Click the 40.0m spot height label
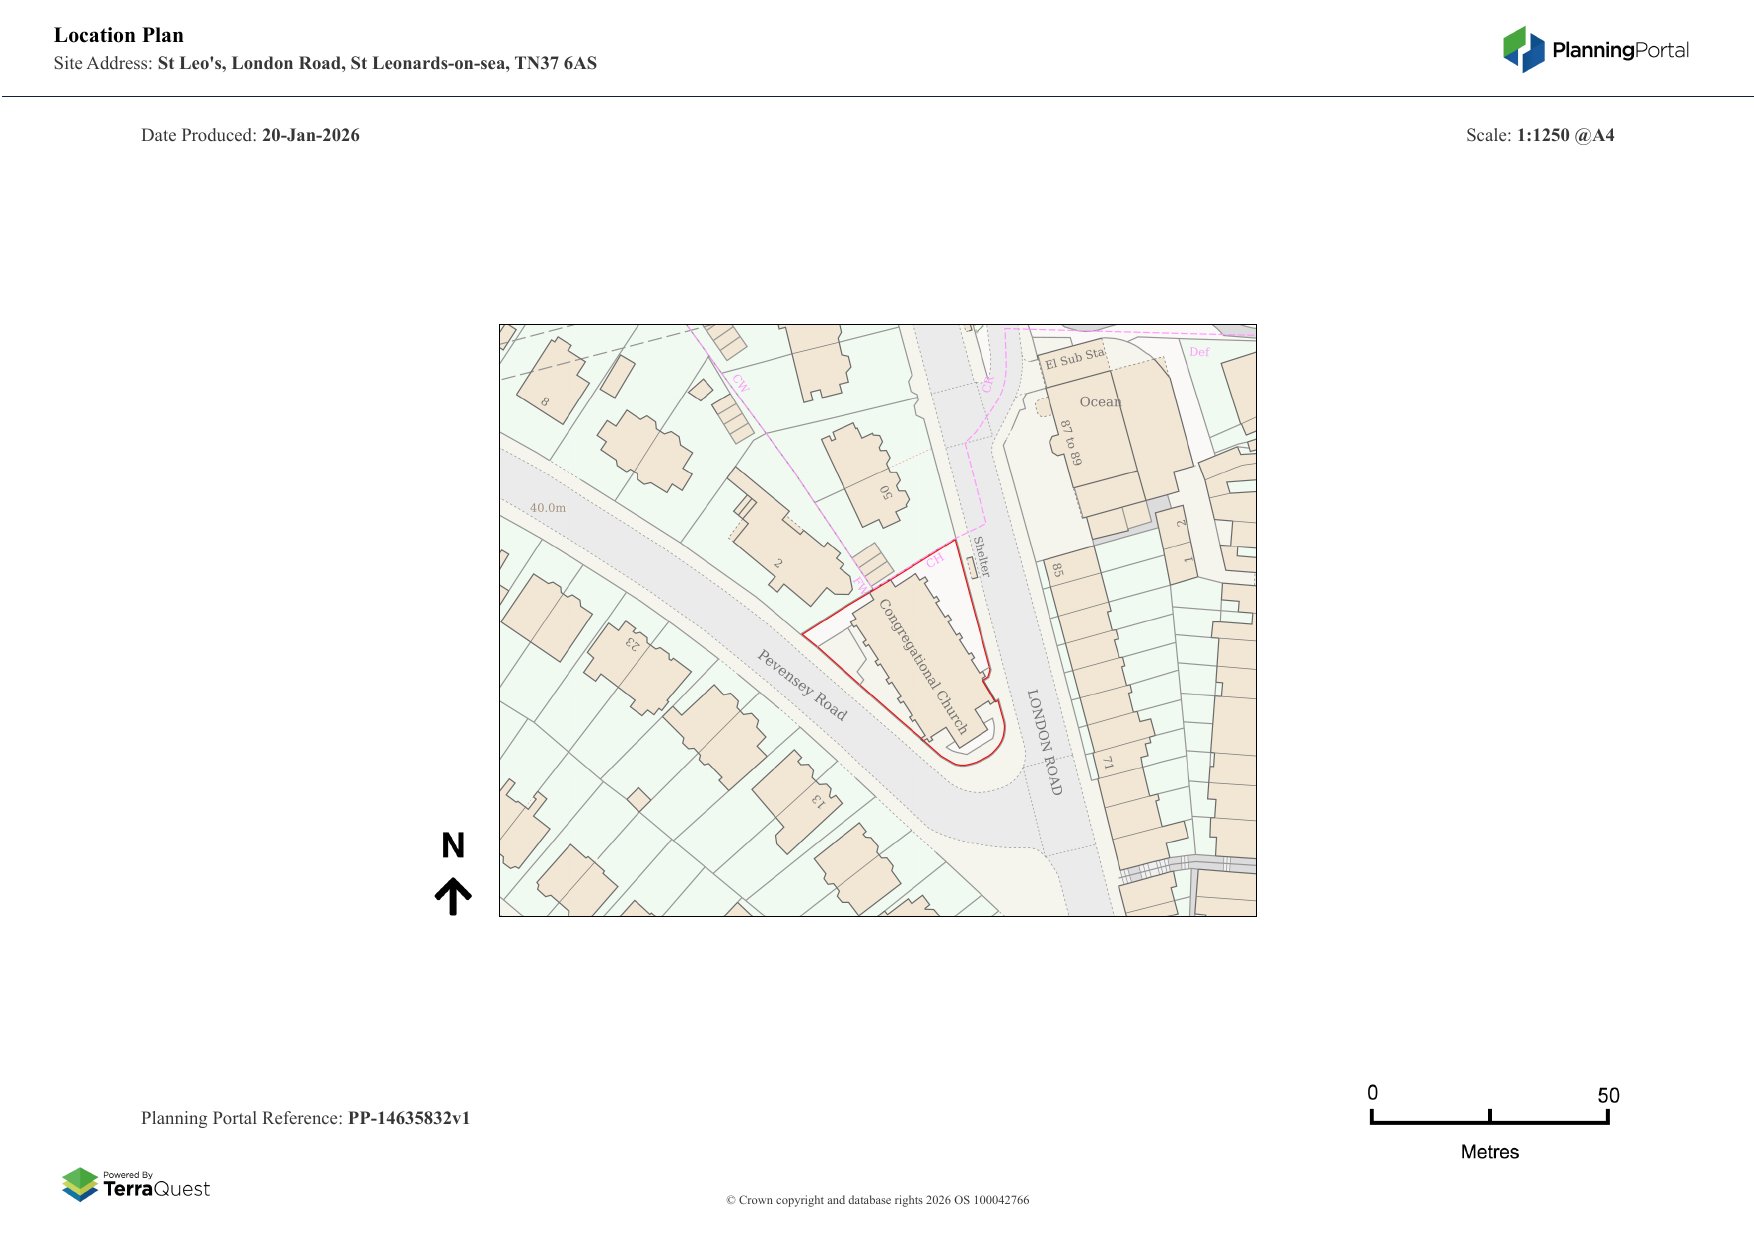The width and height of the screenshot is (1754, 1241). (x=548, y=508)
